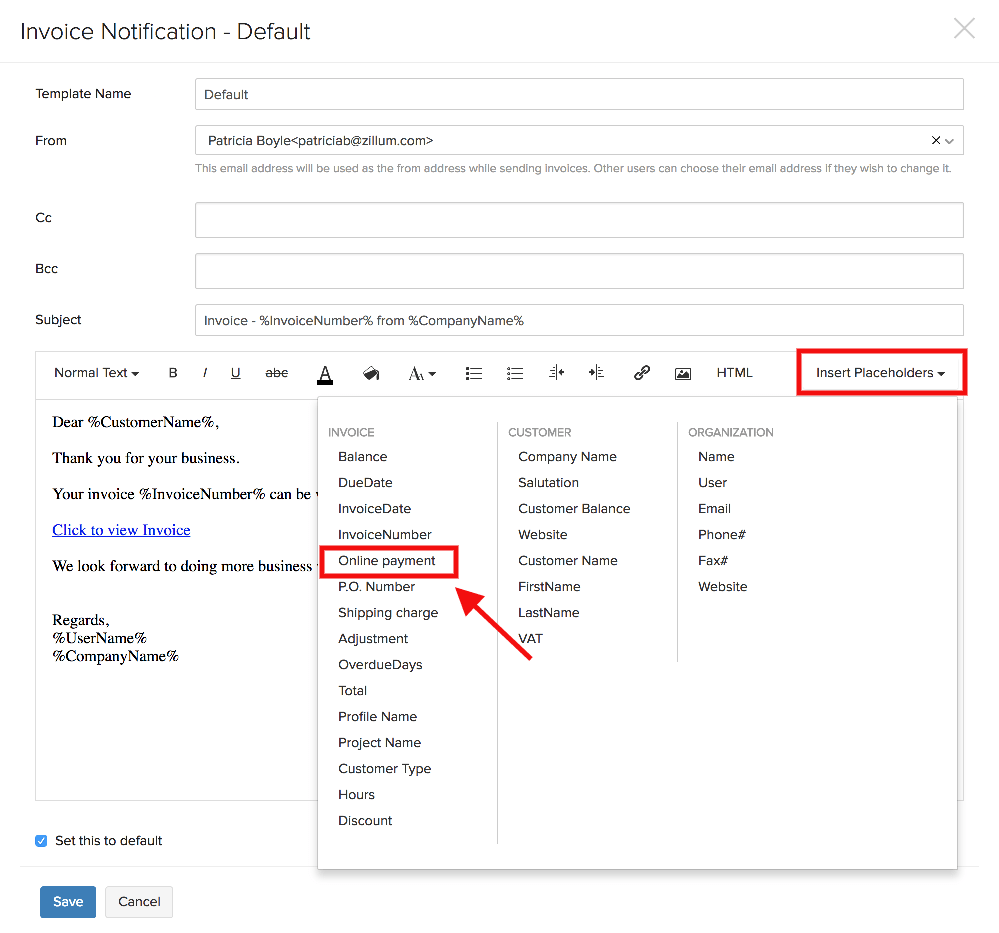The height and width of the screenshot is (933, 999).
Task: Uncheck the Set this to default checkbox
Action: [x=41, y=841]
